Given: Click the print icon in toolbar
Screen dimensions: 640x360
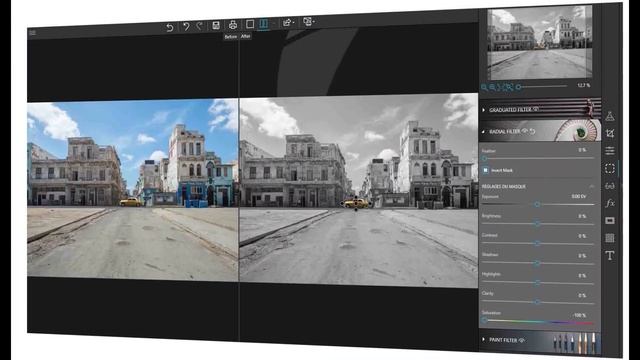Looking at the screenshot, I should 233,25.
